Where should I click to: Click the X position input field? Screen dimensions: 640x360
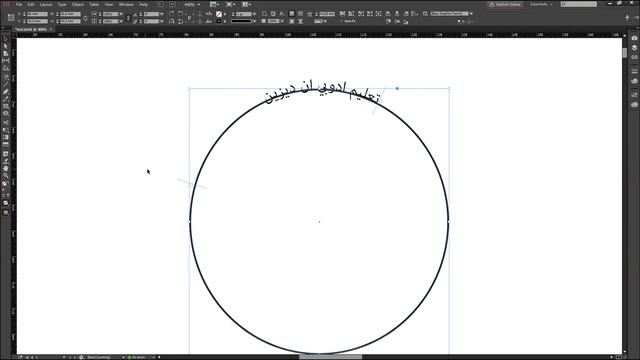pyautogui.click(x=37, y=14)
